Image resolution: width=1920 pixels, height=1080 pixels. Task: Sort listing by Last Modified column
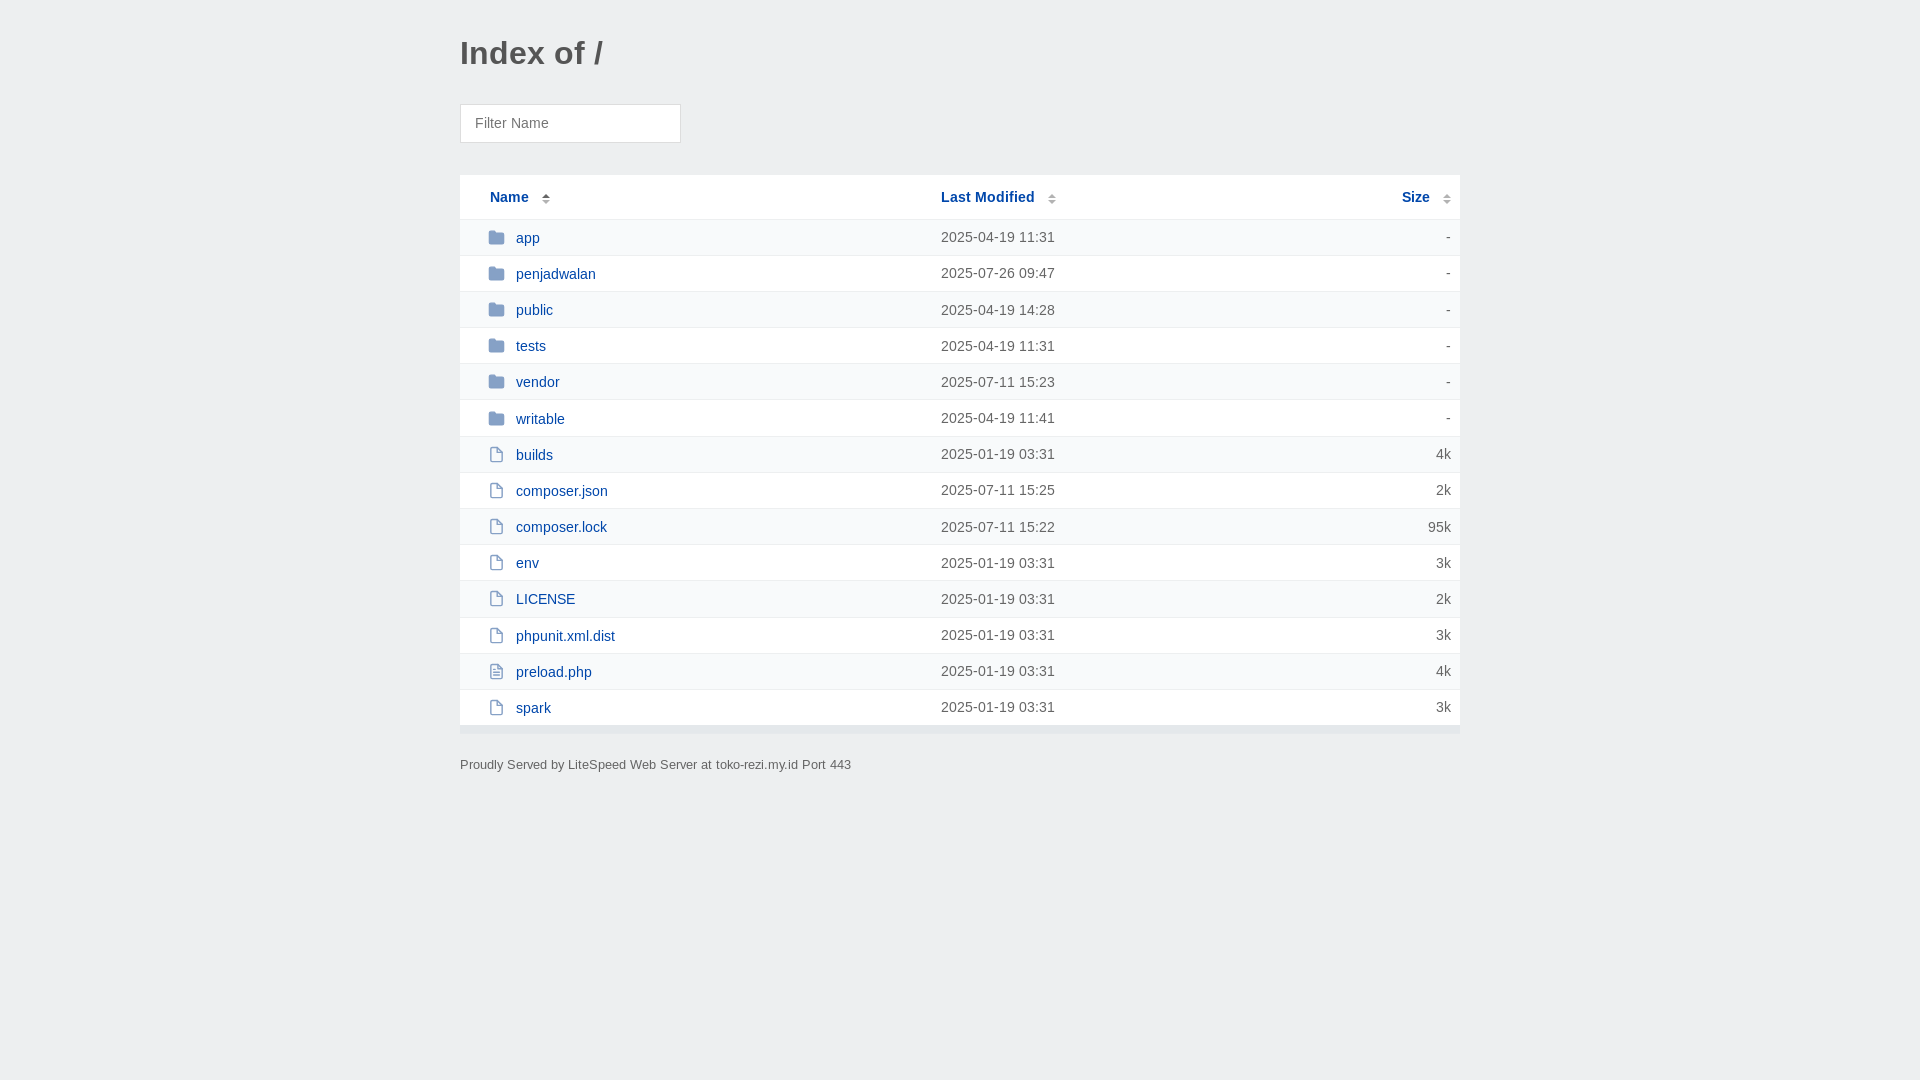pyautogui.click(x=987, y=197)
